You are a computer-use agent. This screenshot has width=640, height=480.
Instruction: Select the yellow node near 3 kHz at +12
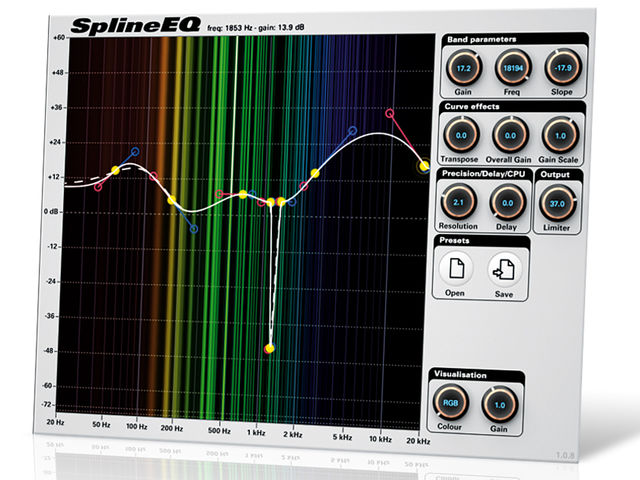click(x=315, y=173)
